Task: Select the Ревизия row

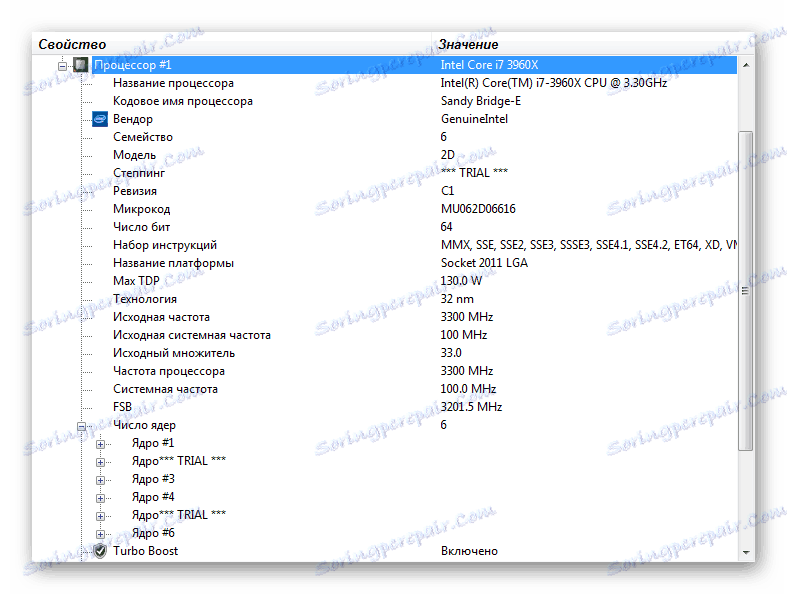Action: pyautogui.click(x=414, y=191)
